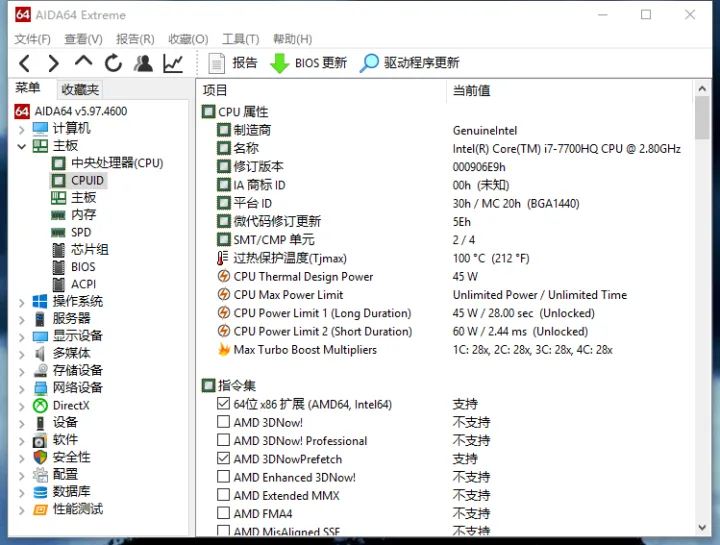Screen dimensions: 720x545
Task: Click the 显示设备 monitor icon
Action: pos(40,337)
